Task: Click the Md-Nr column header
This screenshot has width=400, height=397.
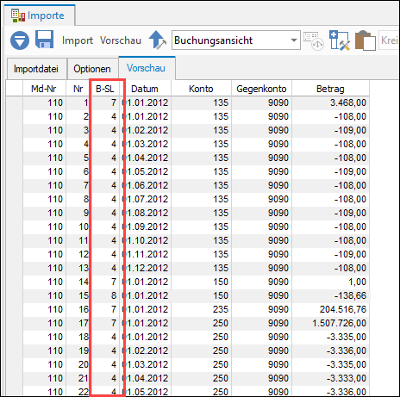Action: click(x=44, y=89)
